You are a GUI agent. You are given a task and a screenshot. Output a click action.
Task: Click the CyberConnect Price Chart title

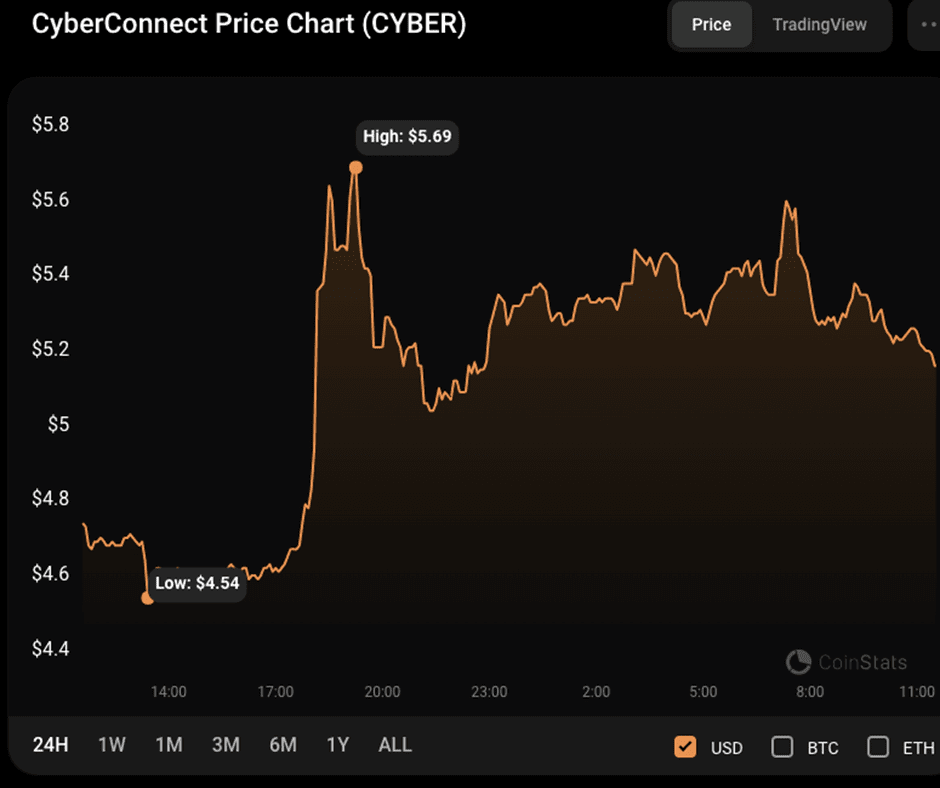pos(249,24)
